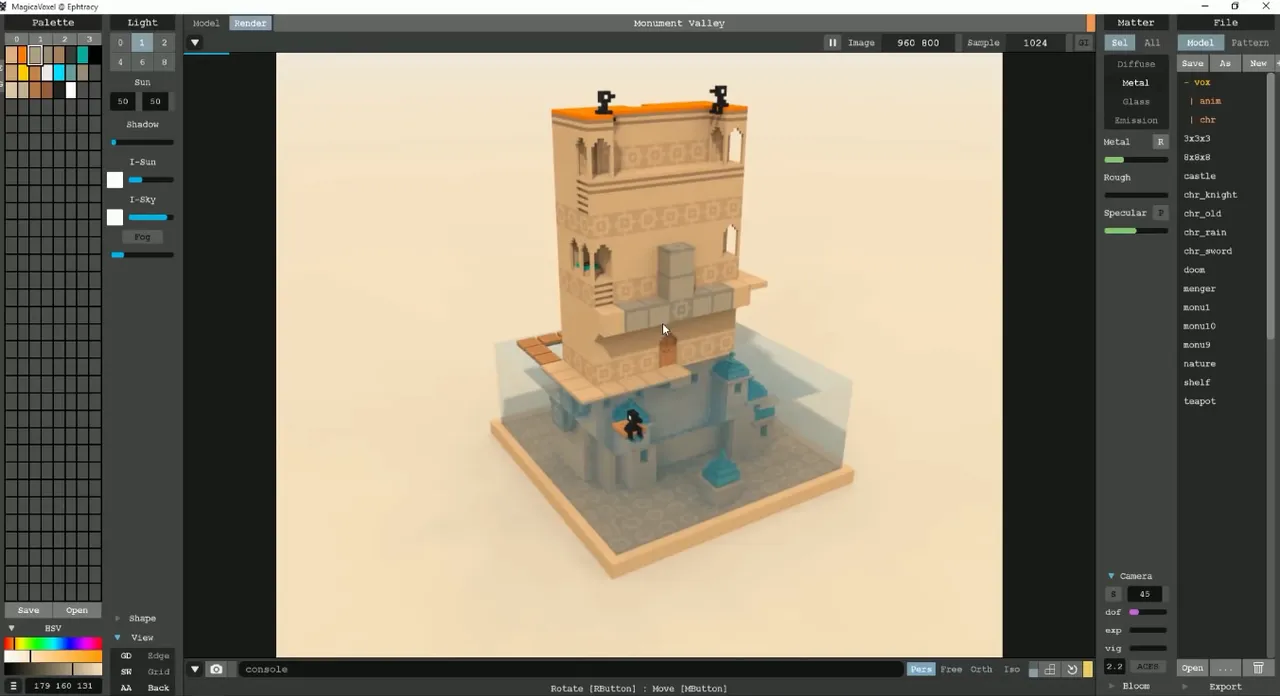This screenshot has width=1280, height=696.
Task: Expand the Shape section
Action: [x=117, y=619]
